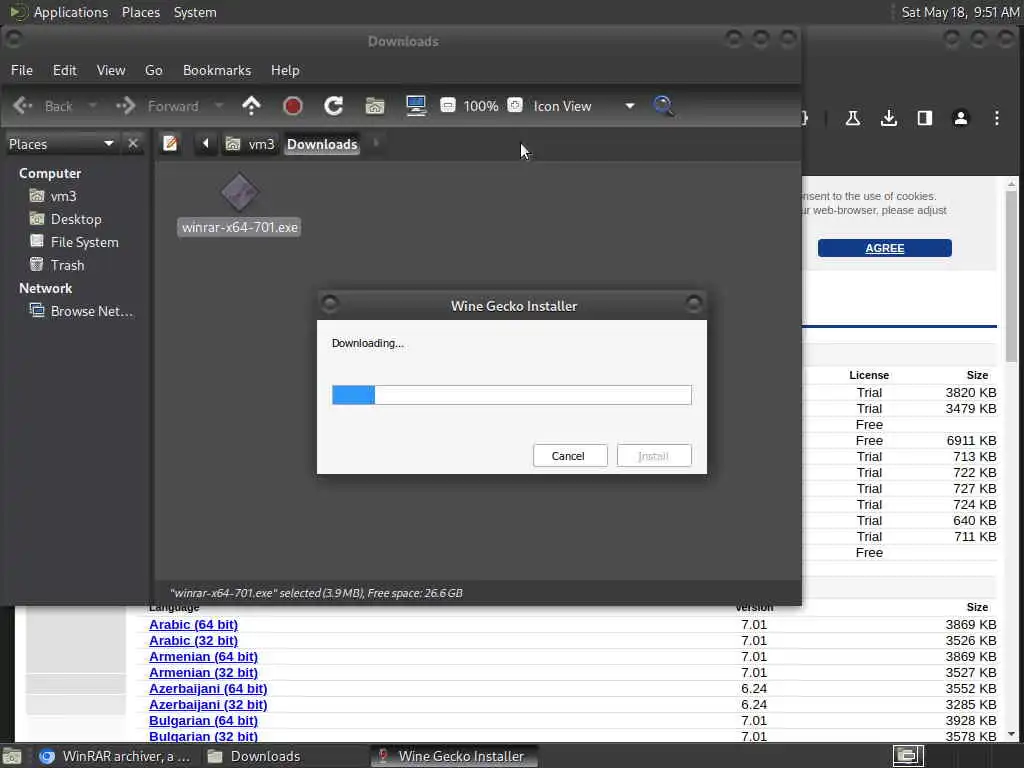Open the Bookmarks menu
Viewport: 1024px width, 768px height.
(217, 70)
